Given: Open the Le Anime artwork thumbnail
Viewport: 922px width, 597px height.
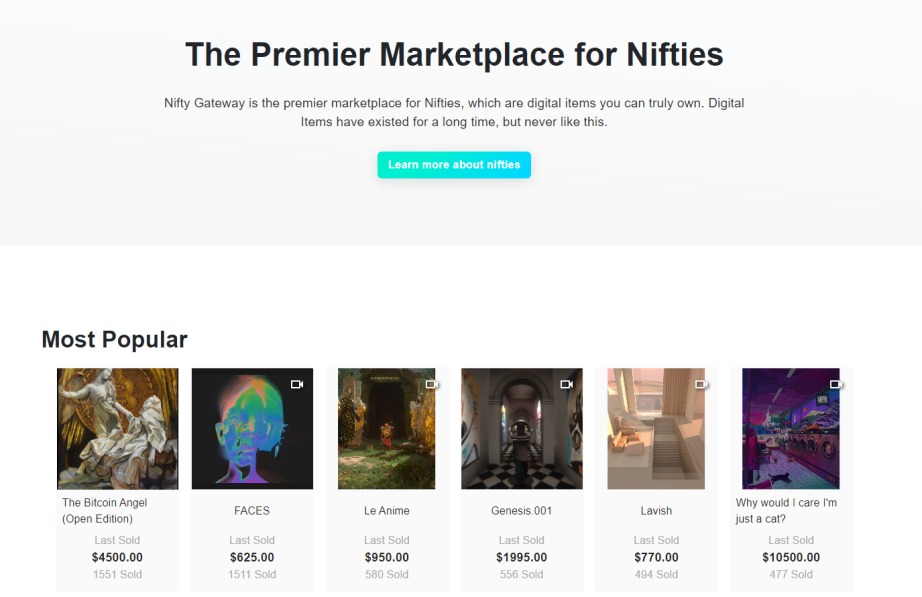Looking at the screenshot, I should point(387,429).
